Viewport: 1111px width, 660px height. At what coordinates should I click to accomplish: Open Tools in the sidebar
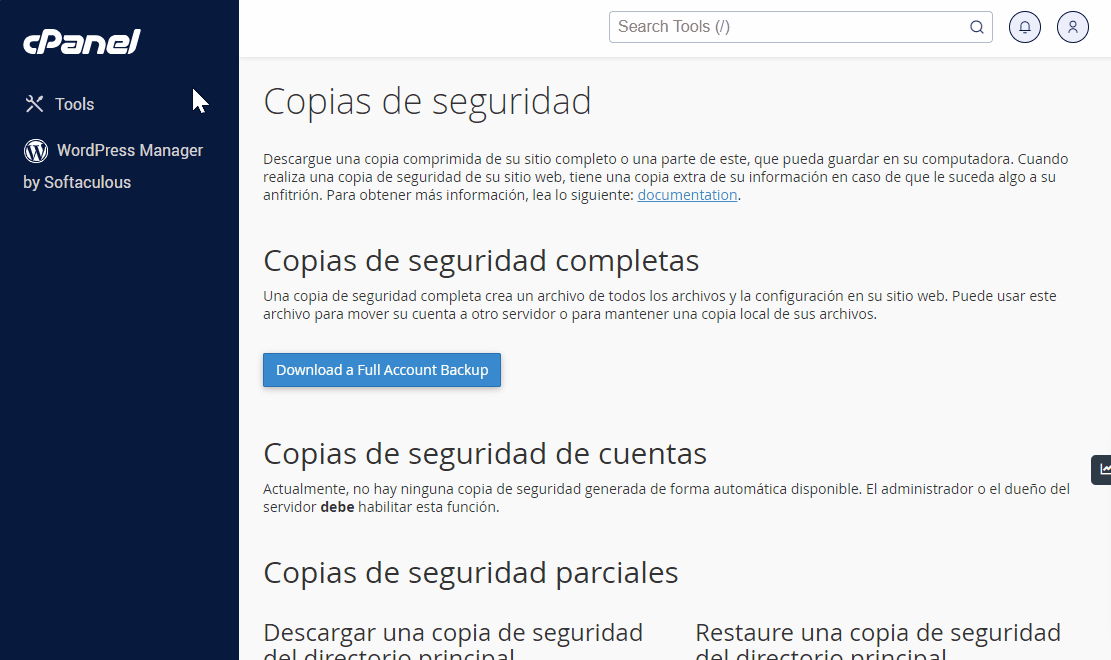click(x=60, y=104)
